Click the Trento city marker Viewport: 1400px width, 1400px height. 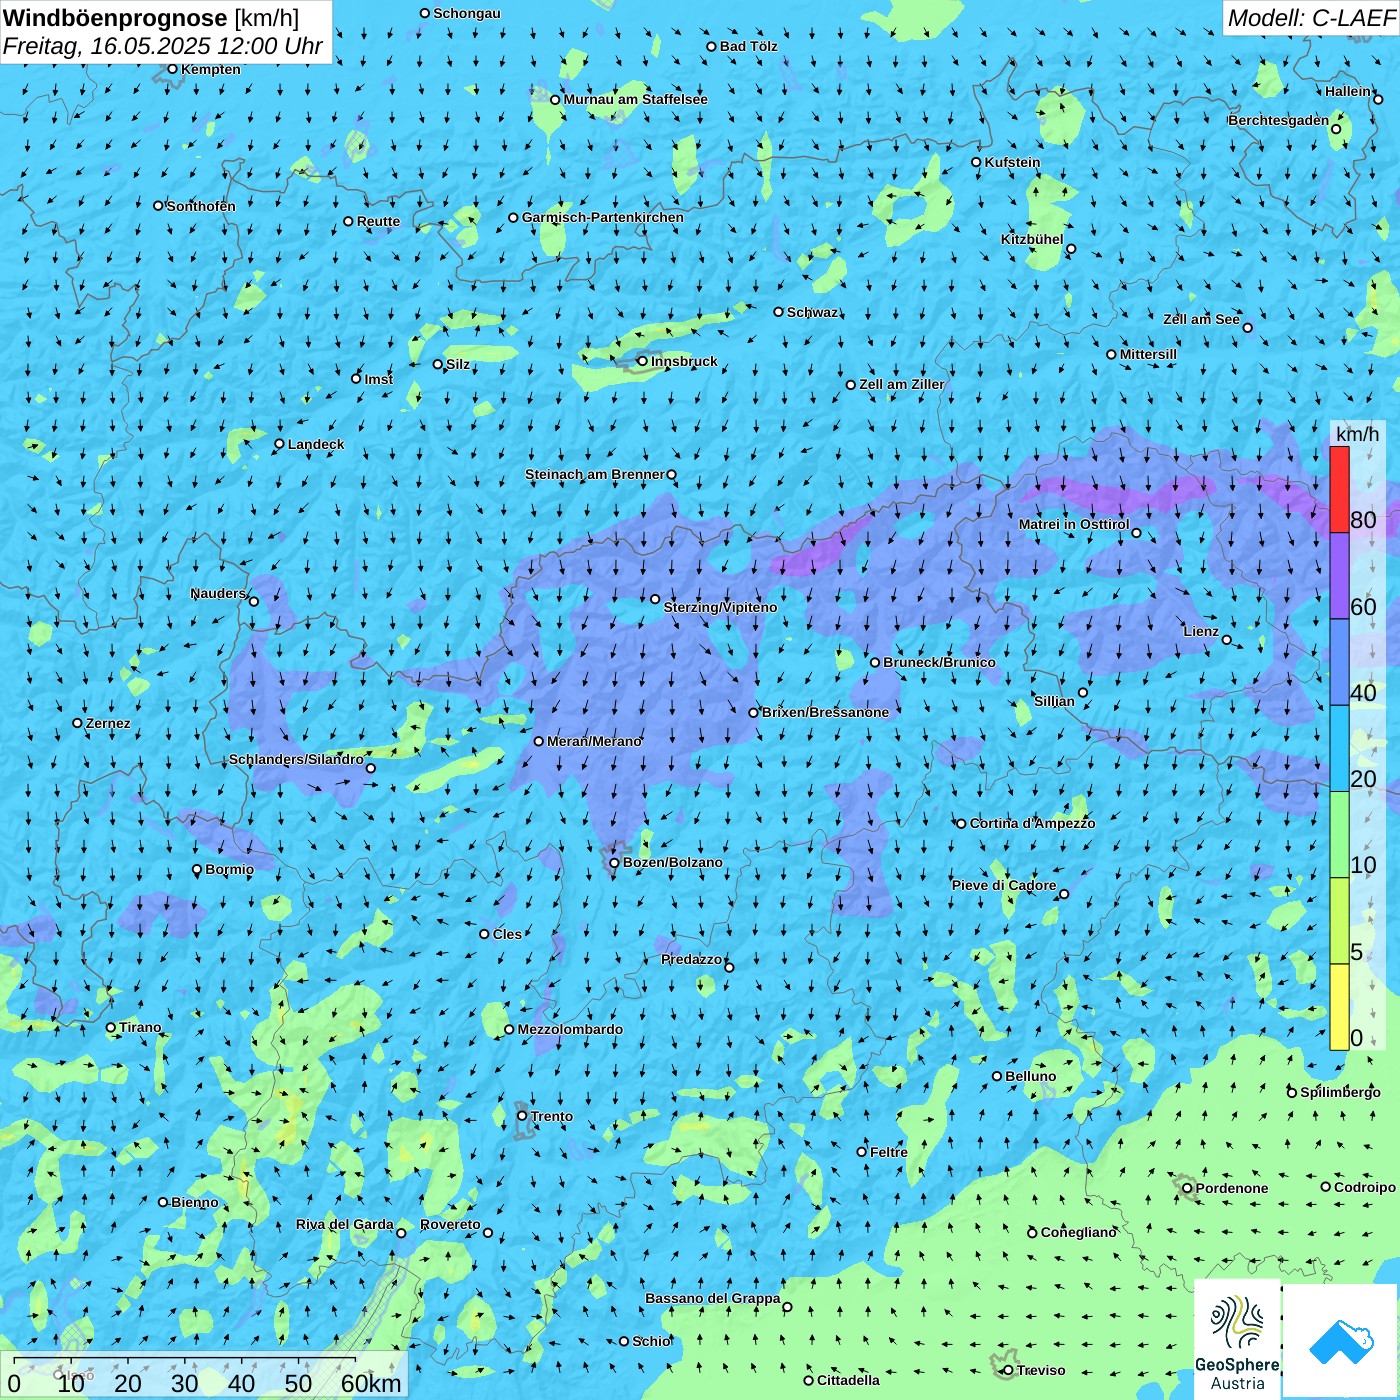pyautogui.click(x=522, y=1116)
